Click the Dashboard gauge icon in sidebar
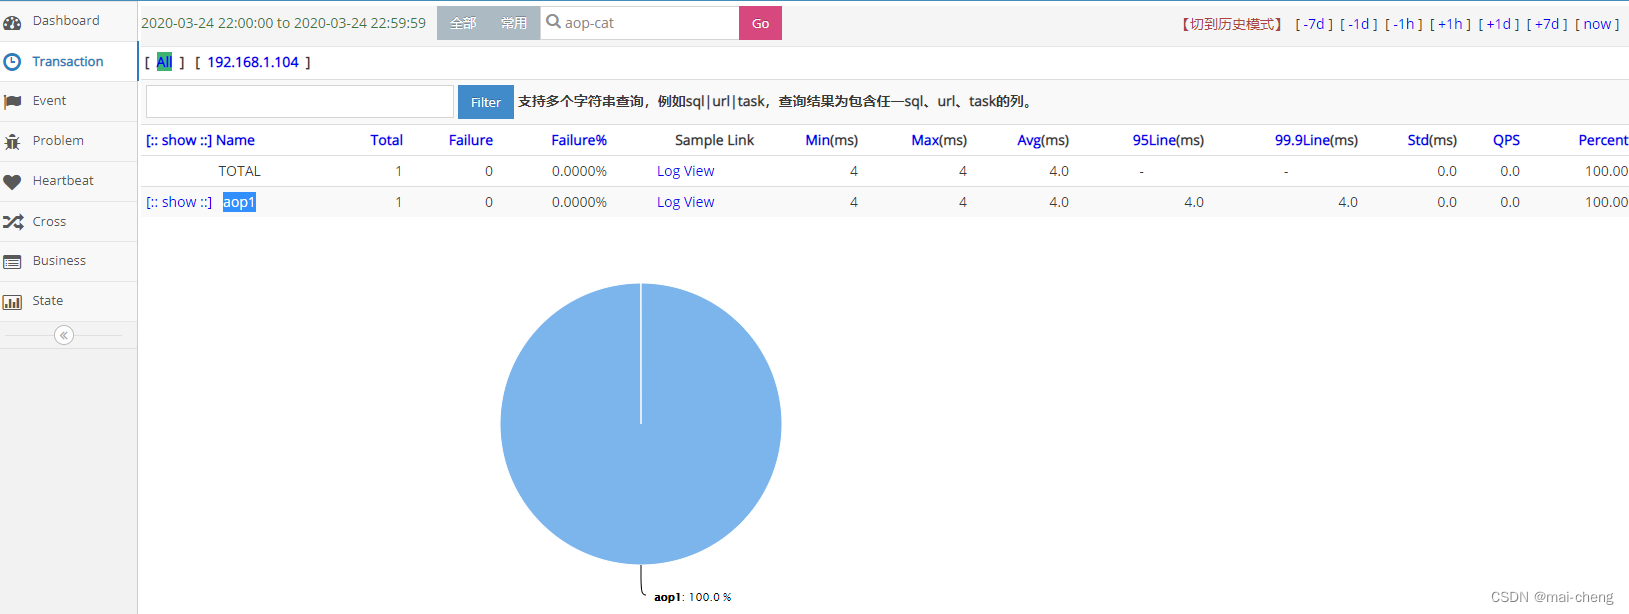This screenshot has width=1629, height=614. 12,22
